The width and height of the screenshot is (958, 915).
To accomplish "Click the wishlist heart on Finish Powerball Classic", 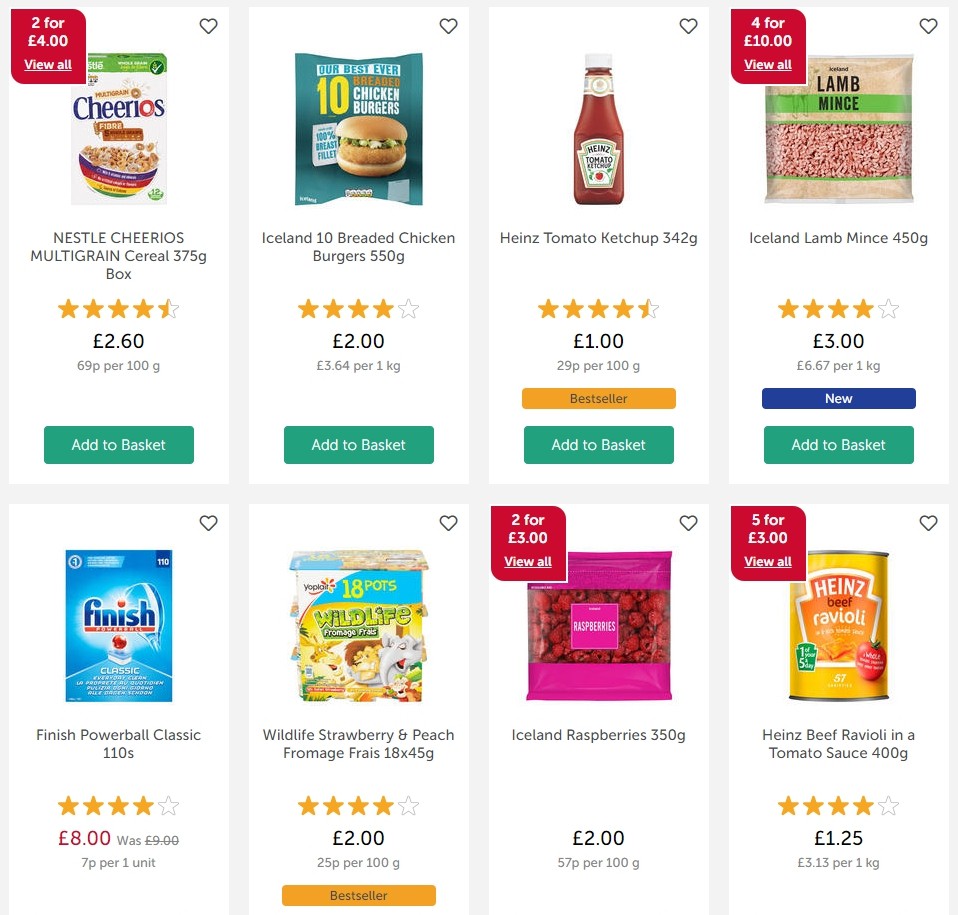I will [x=208, y=523].
